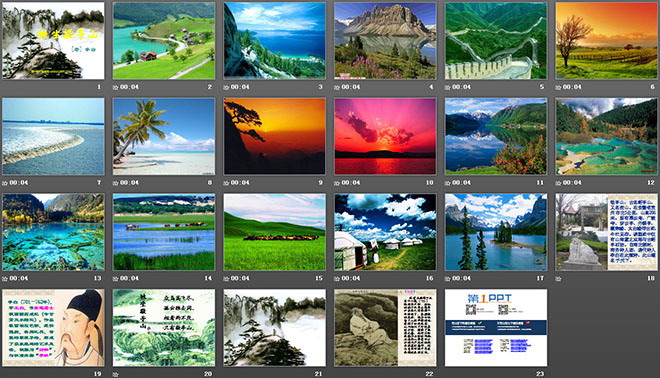Select the Great Wall slide thumbnail

tap(496, 40)
